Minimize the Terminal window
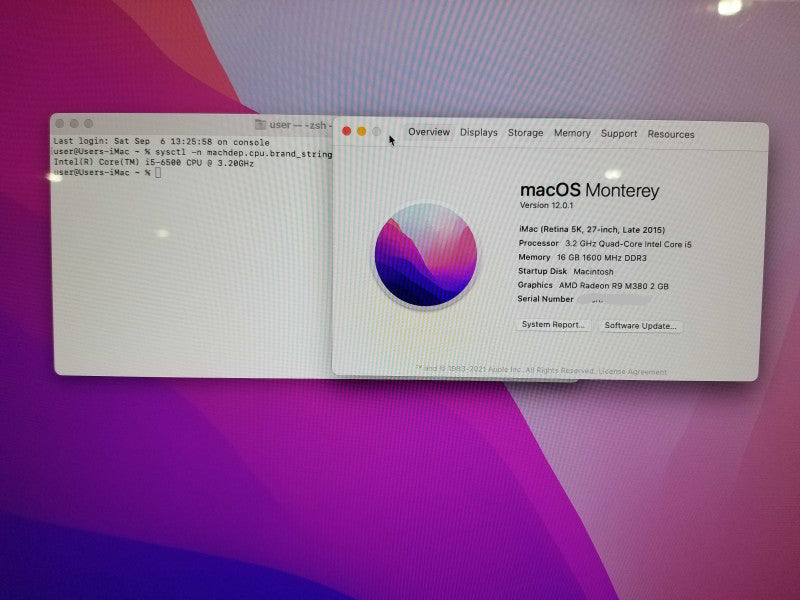This screenshot has width=800, height=600. (74, 123)
